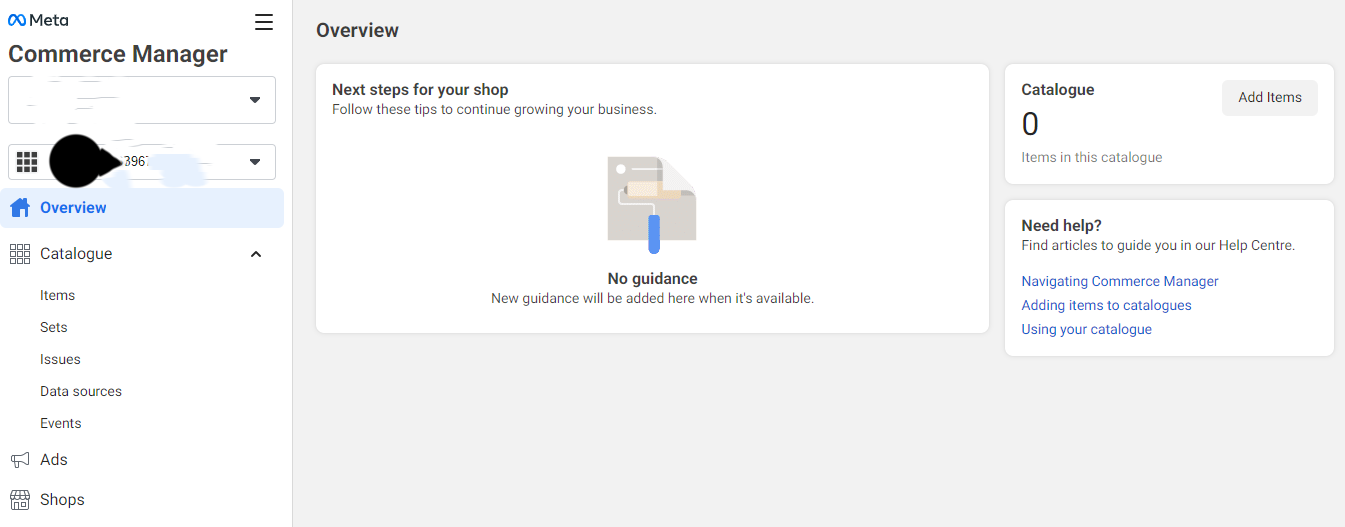Click the catalogue selector grid icon
Image resolution: width=1345 pixels, height=527 pixels.
[27, 162]
